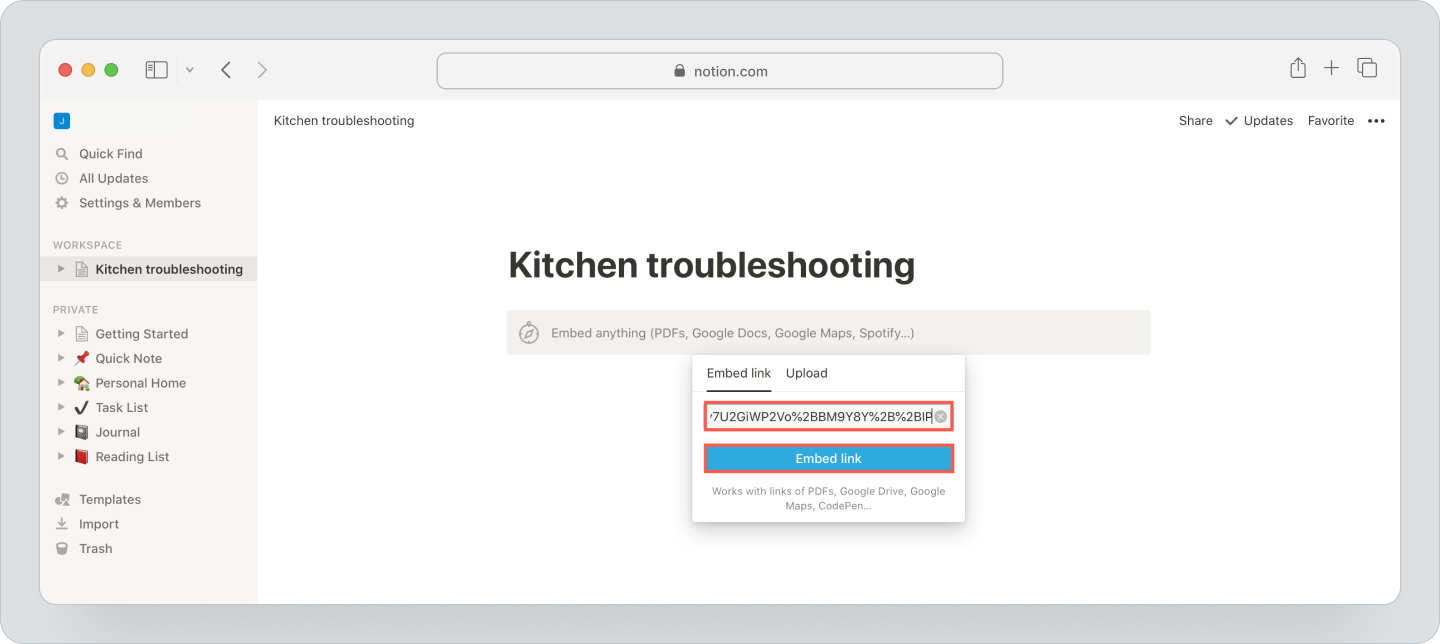This screenshot has width=1440, height=644.
Task: Click the Safari share icon
Action: pos(1297,68)
